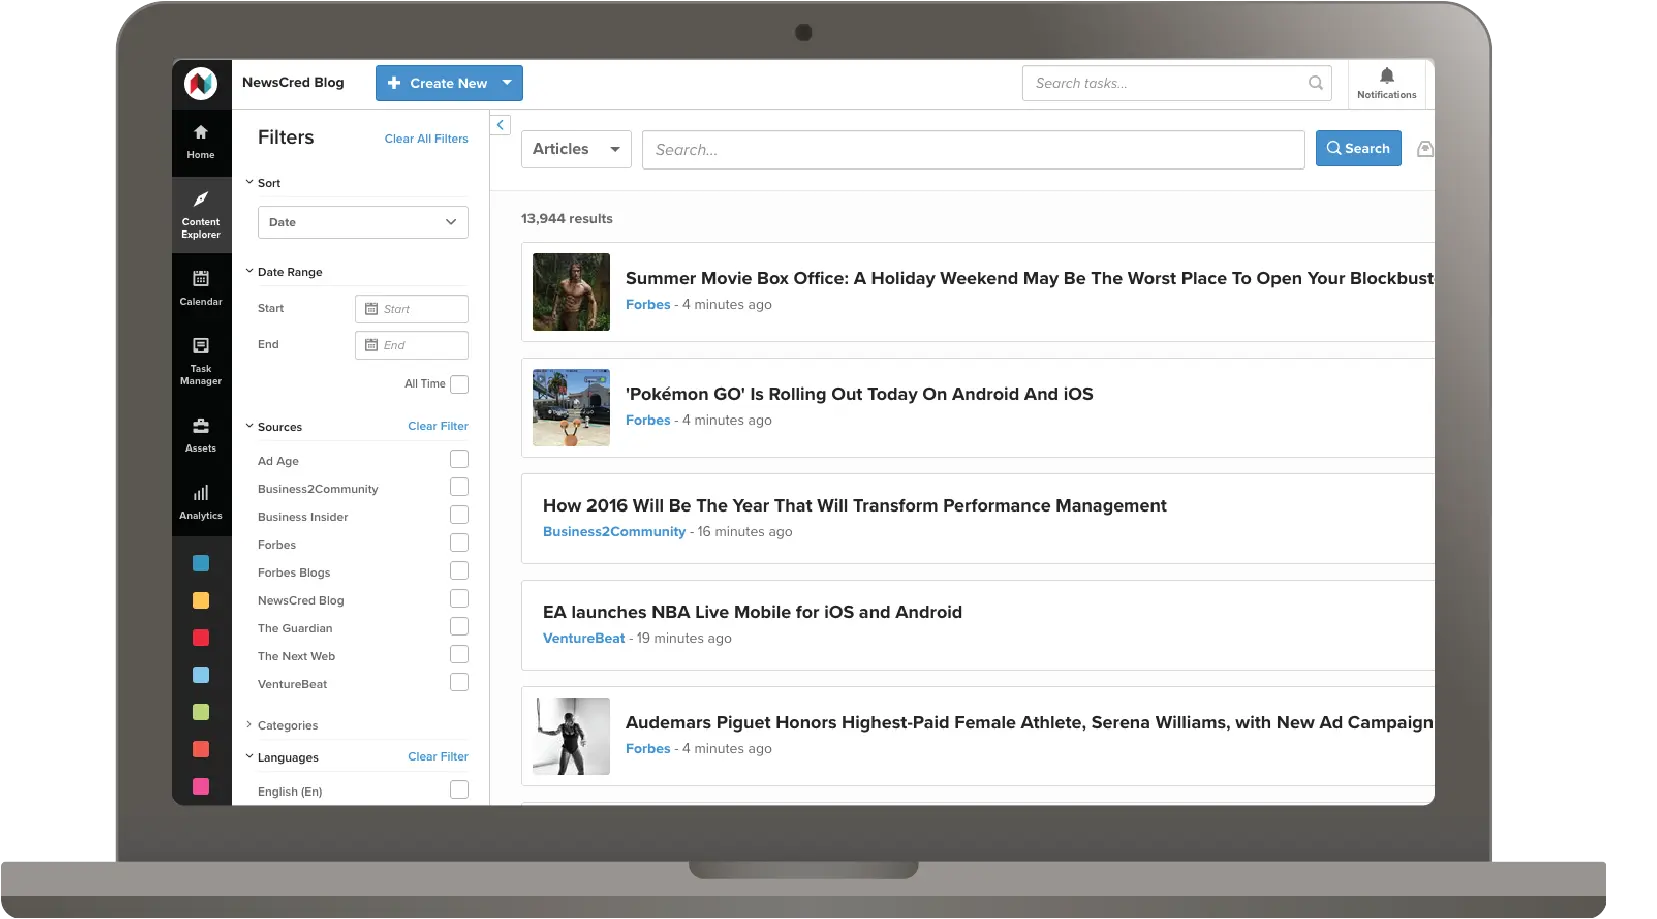This screenshot has height=919, width=1657.
Task: Click the End date input
Action: click(412, 345)
